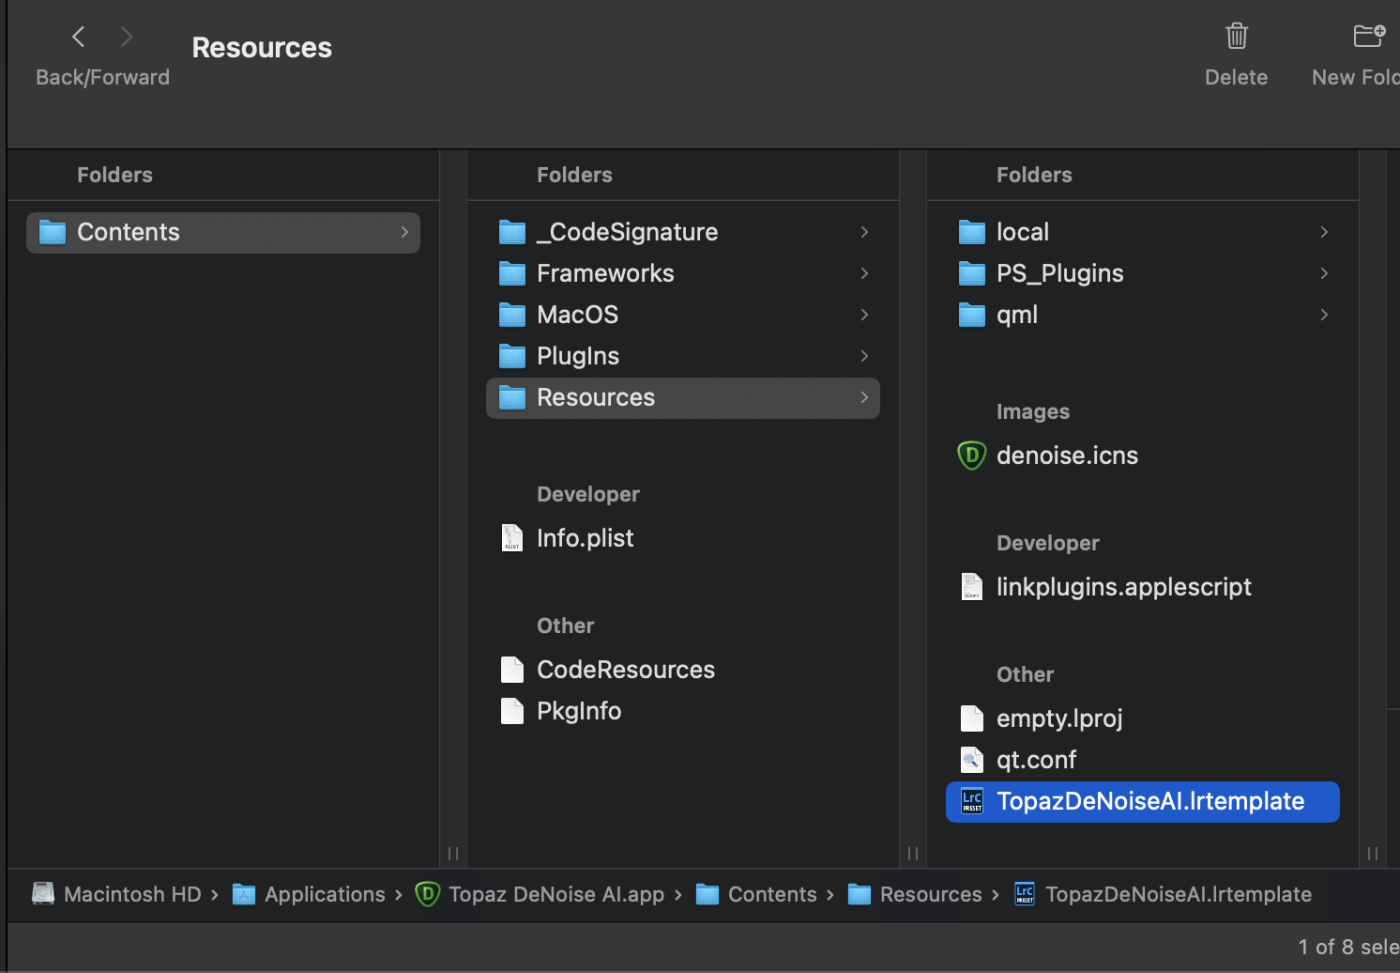Click the local folder icon
This screenshot has width=1400, height=973.
(972, 232)
